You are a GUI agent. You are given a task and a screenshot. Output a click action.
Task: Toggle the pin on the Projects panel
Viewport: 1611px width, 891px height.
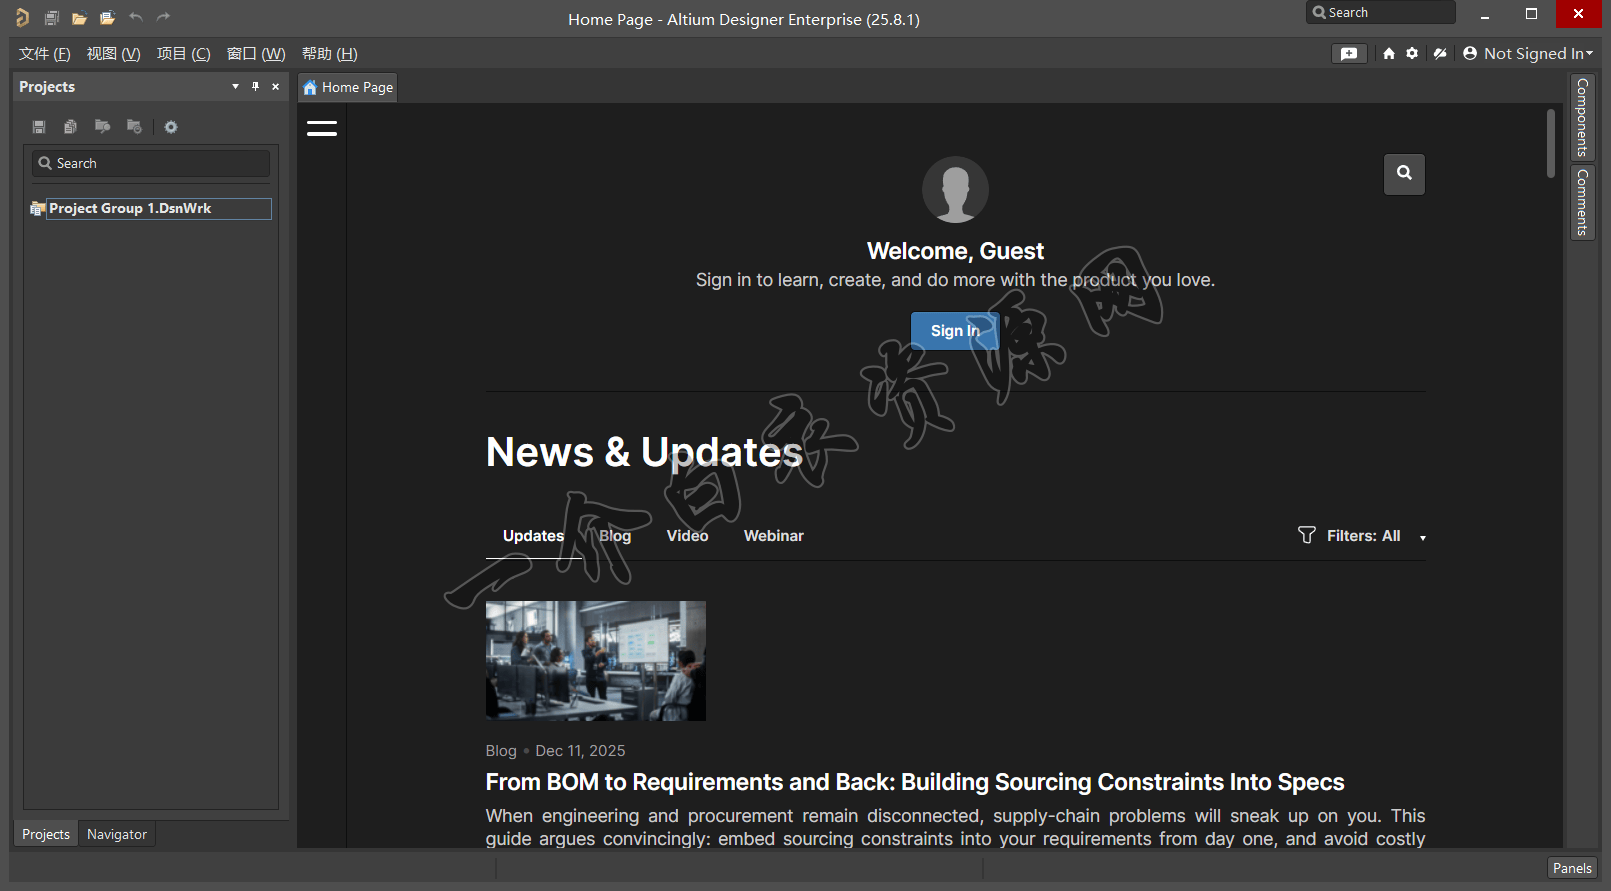pos(255,87)
